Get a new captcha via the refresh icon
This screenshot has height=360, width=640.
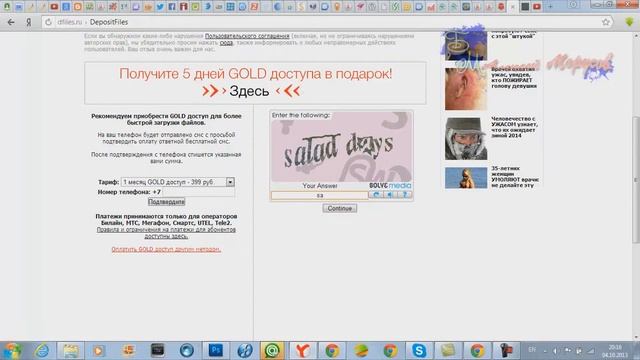[x=376, y=195]
